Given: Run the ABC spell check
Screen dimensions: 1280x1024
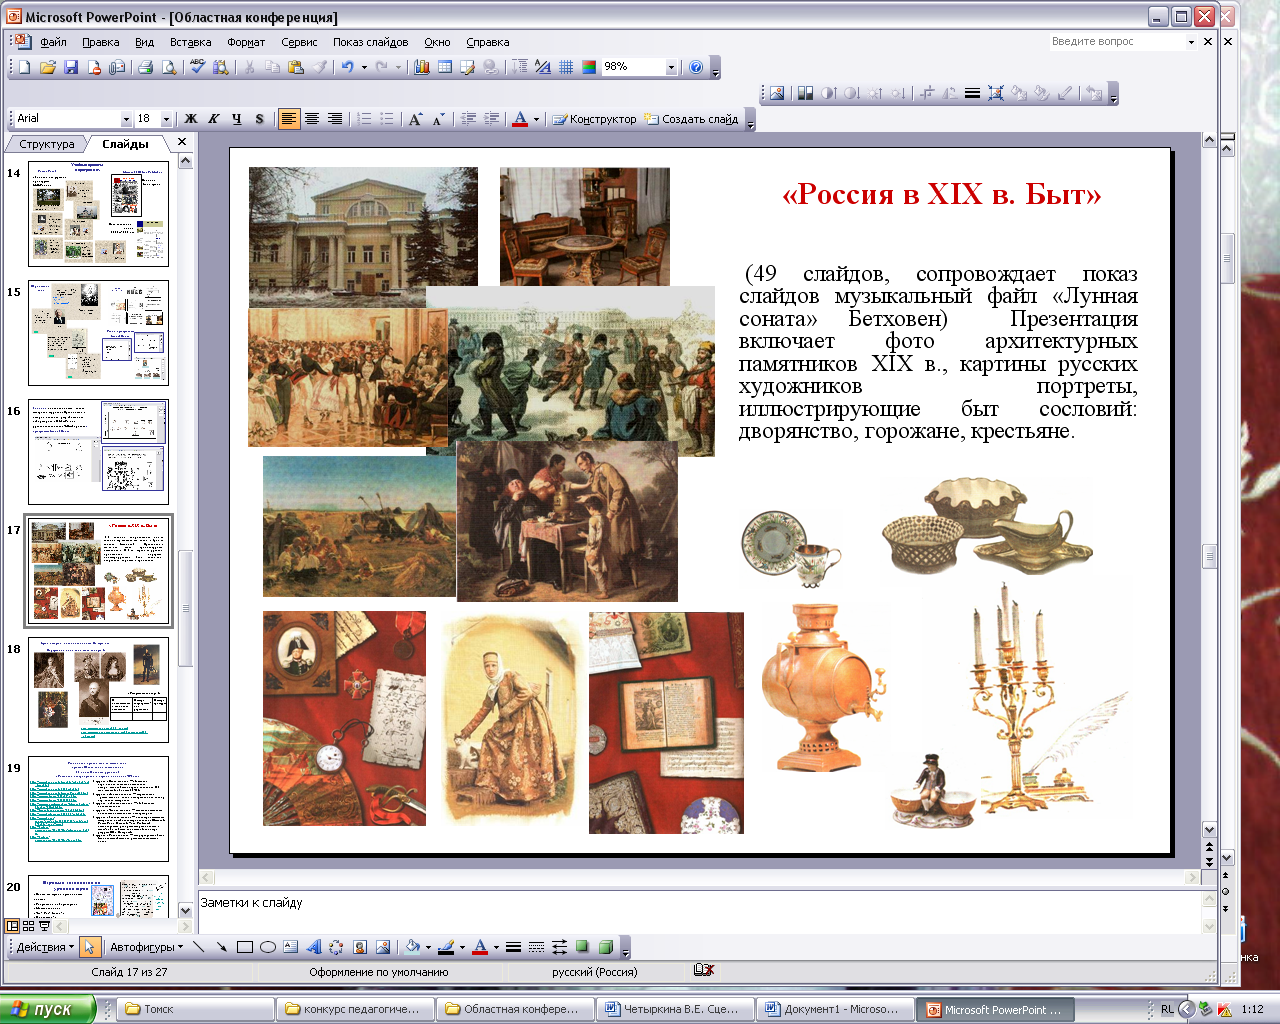Looking at the screenshot, I should pos(197,67).
